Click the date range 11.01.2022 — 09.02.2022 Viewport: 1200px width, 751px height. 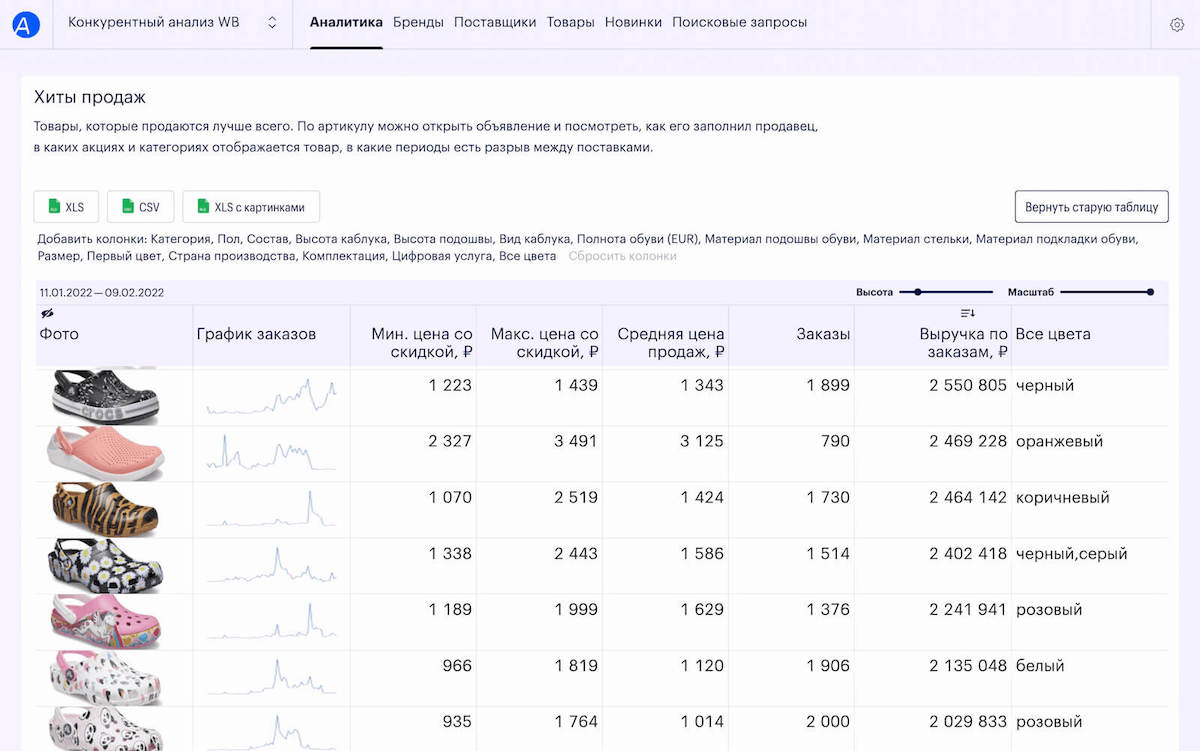point(102,293)
